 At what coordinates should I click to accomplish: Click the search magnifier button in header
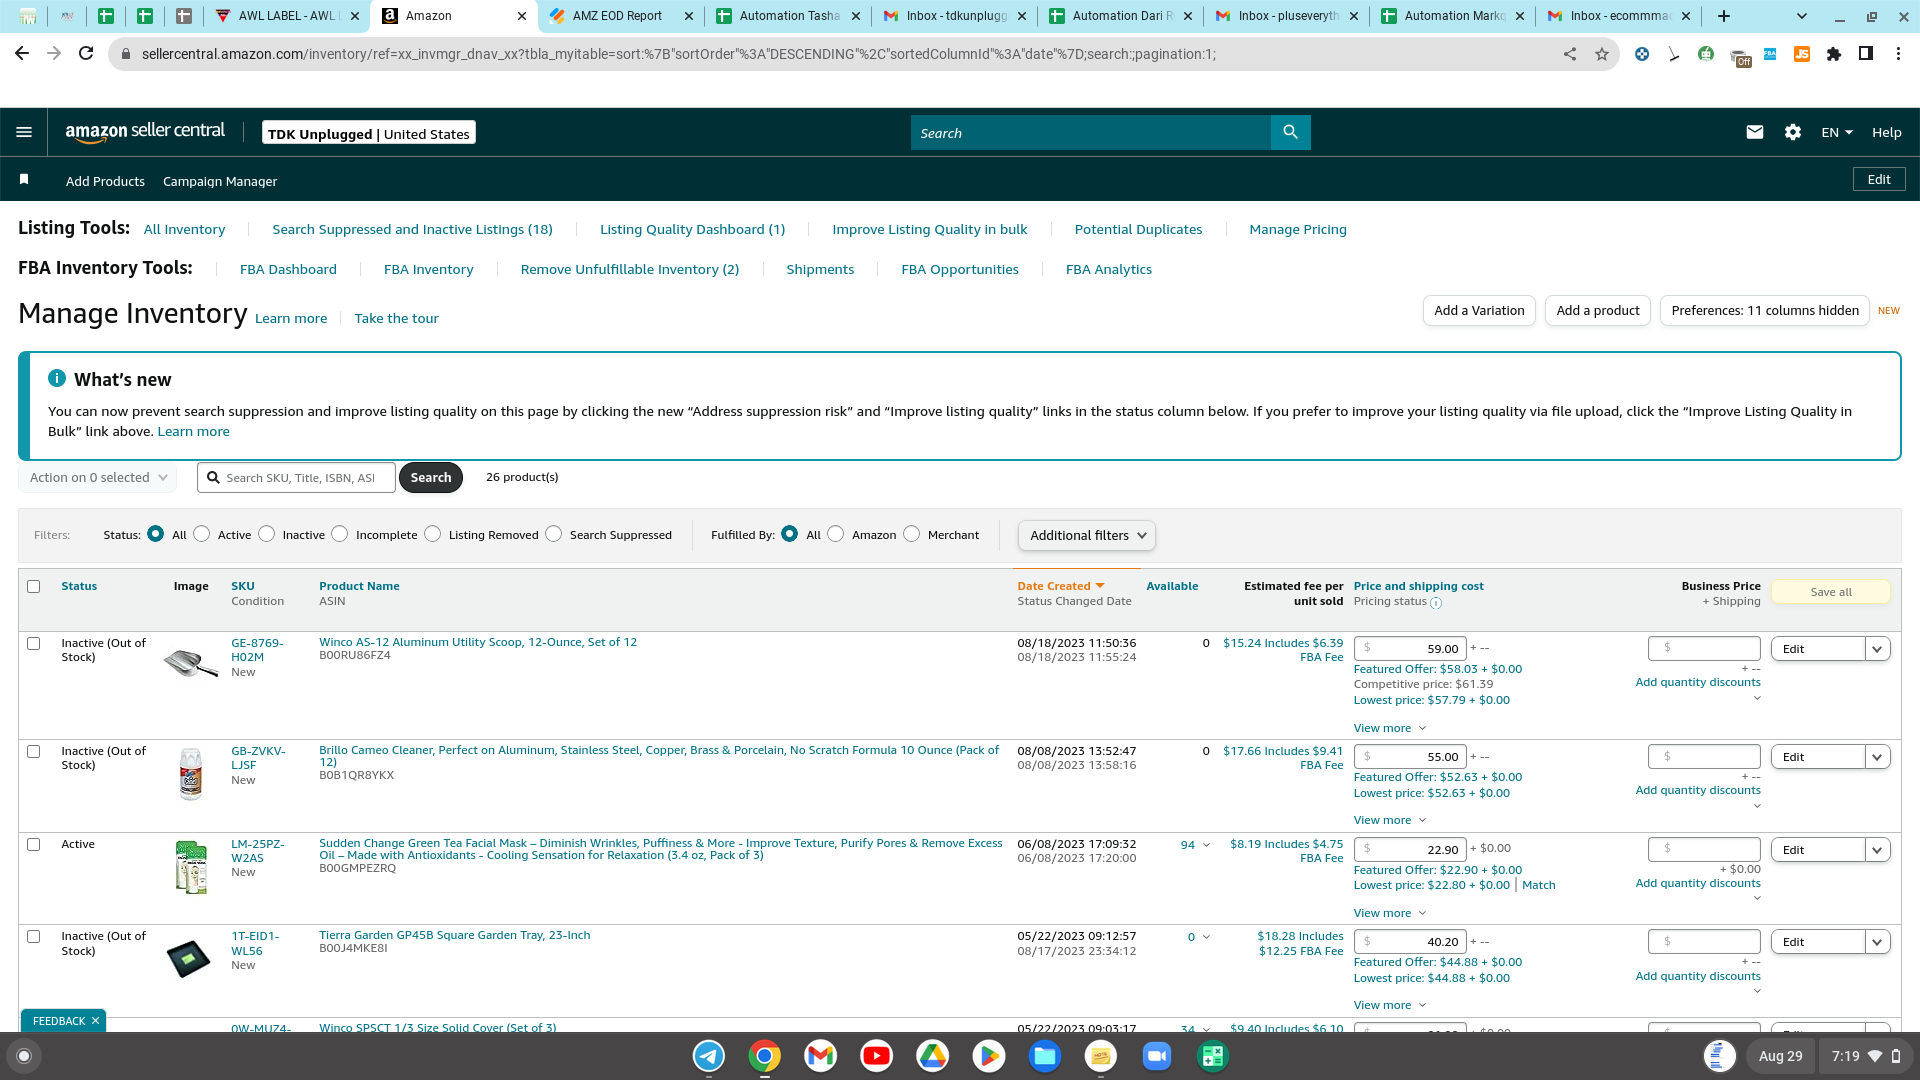tap(1290, 132)
